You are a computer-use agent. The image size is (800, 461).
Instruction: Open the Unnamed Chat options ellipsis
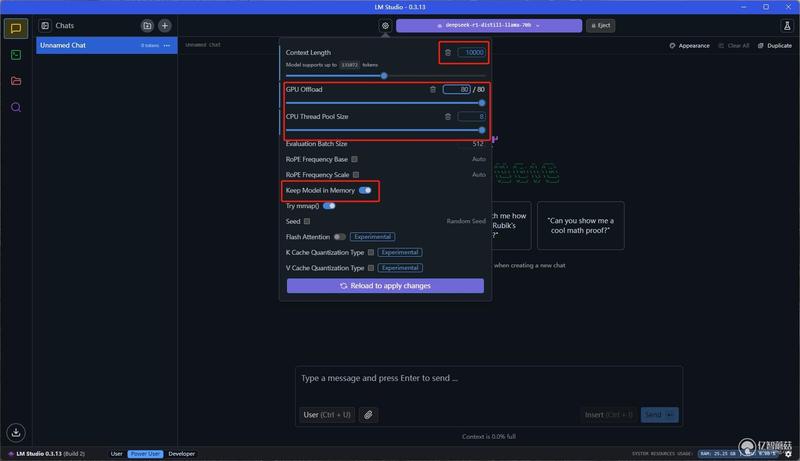click(167, 45)
